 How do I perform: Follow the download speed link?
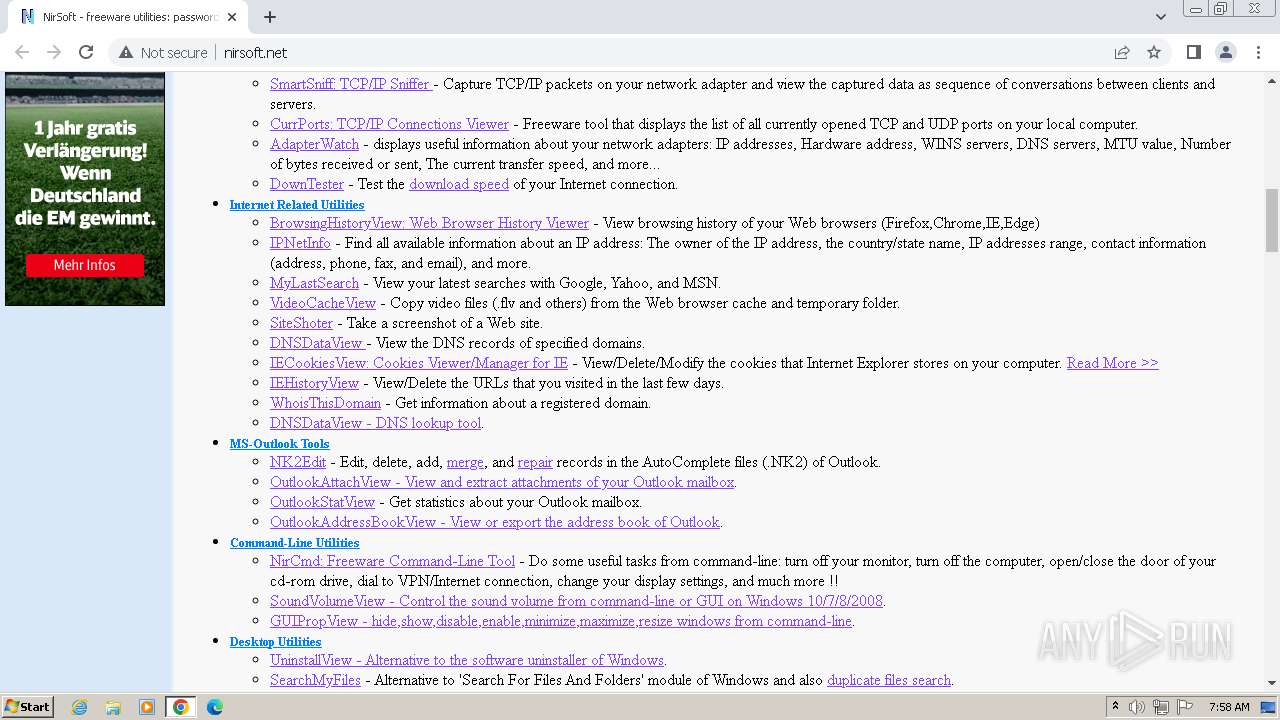tap(459, 184)
